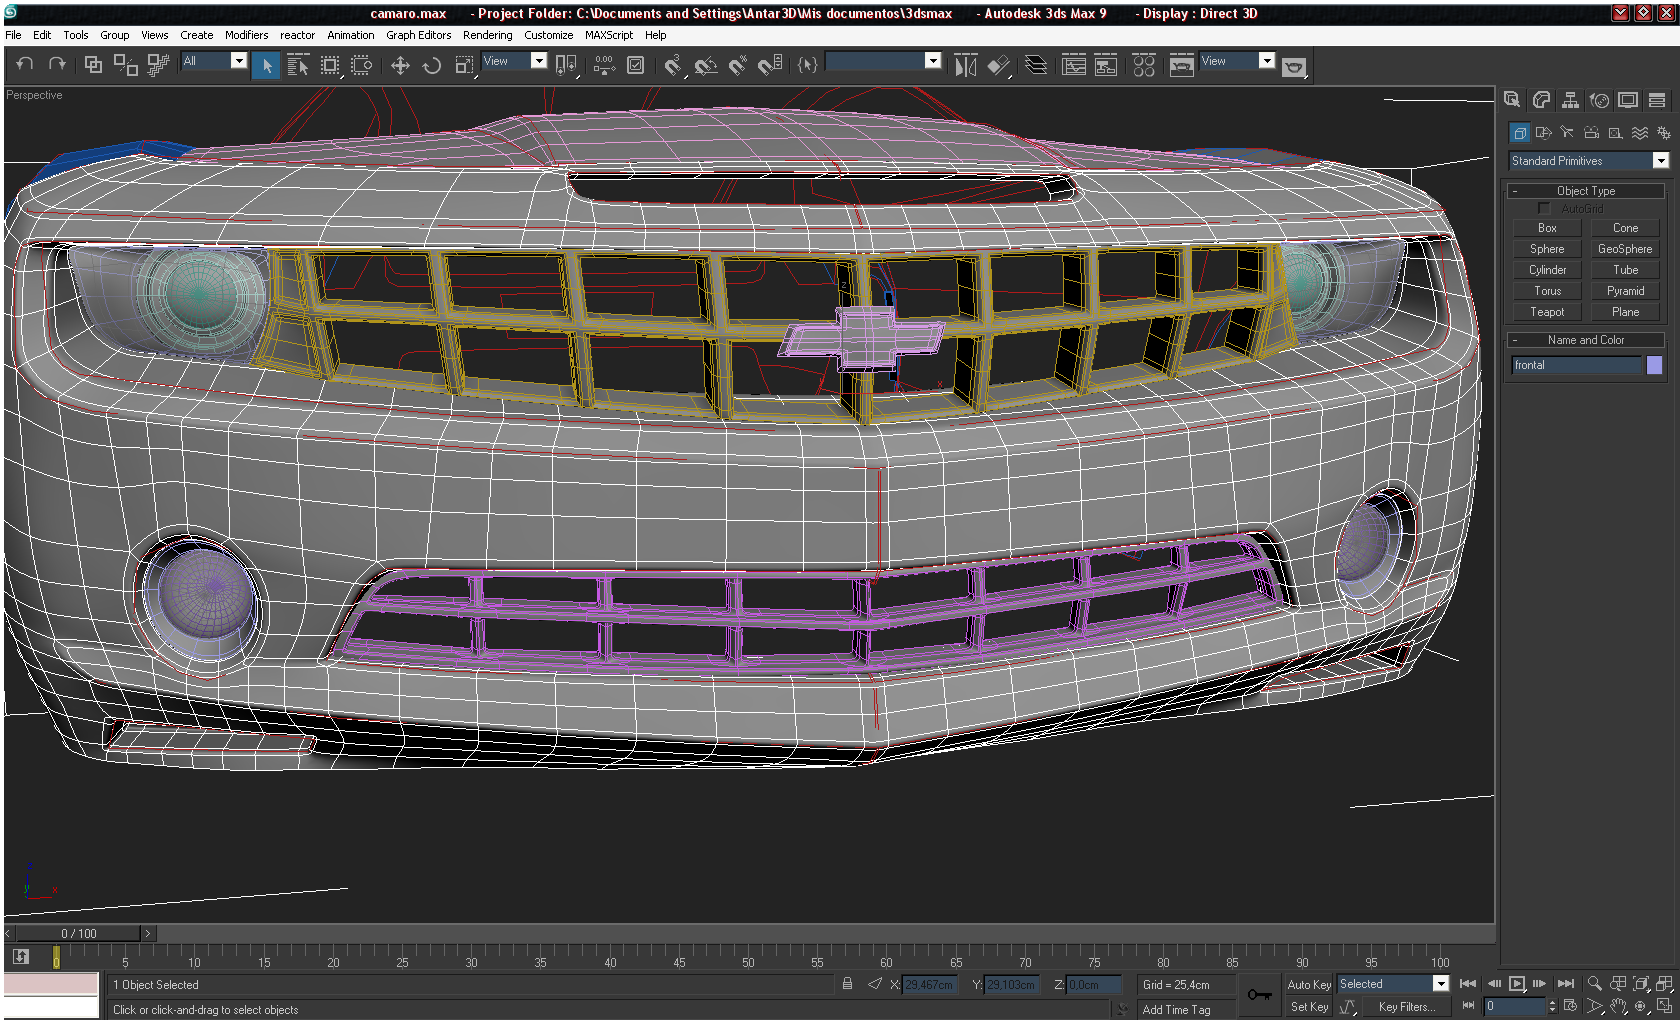Click the object name field 'frontal'
This screenshot has height=1020, width=1680.
point(1577,365)
